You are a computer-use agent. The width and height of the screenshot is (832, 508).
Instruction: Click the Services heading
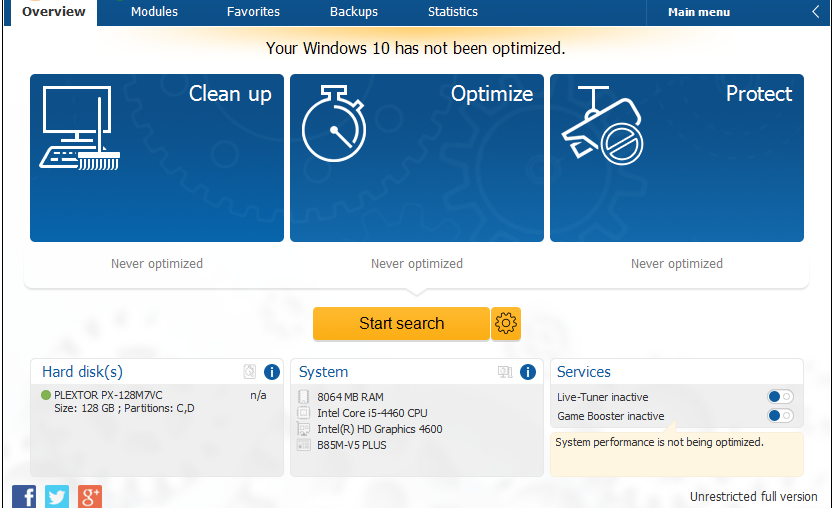[584, 372]
